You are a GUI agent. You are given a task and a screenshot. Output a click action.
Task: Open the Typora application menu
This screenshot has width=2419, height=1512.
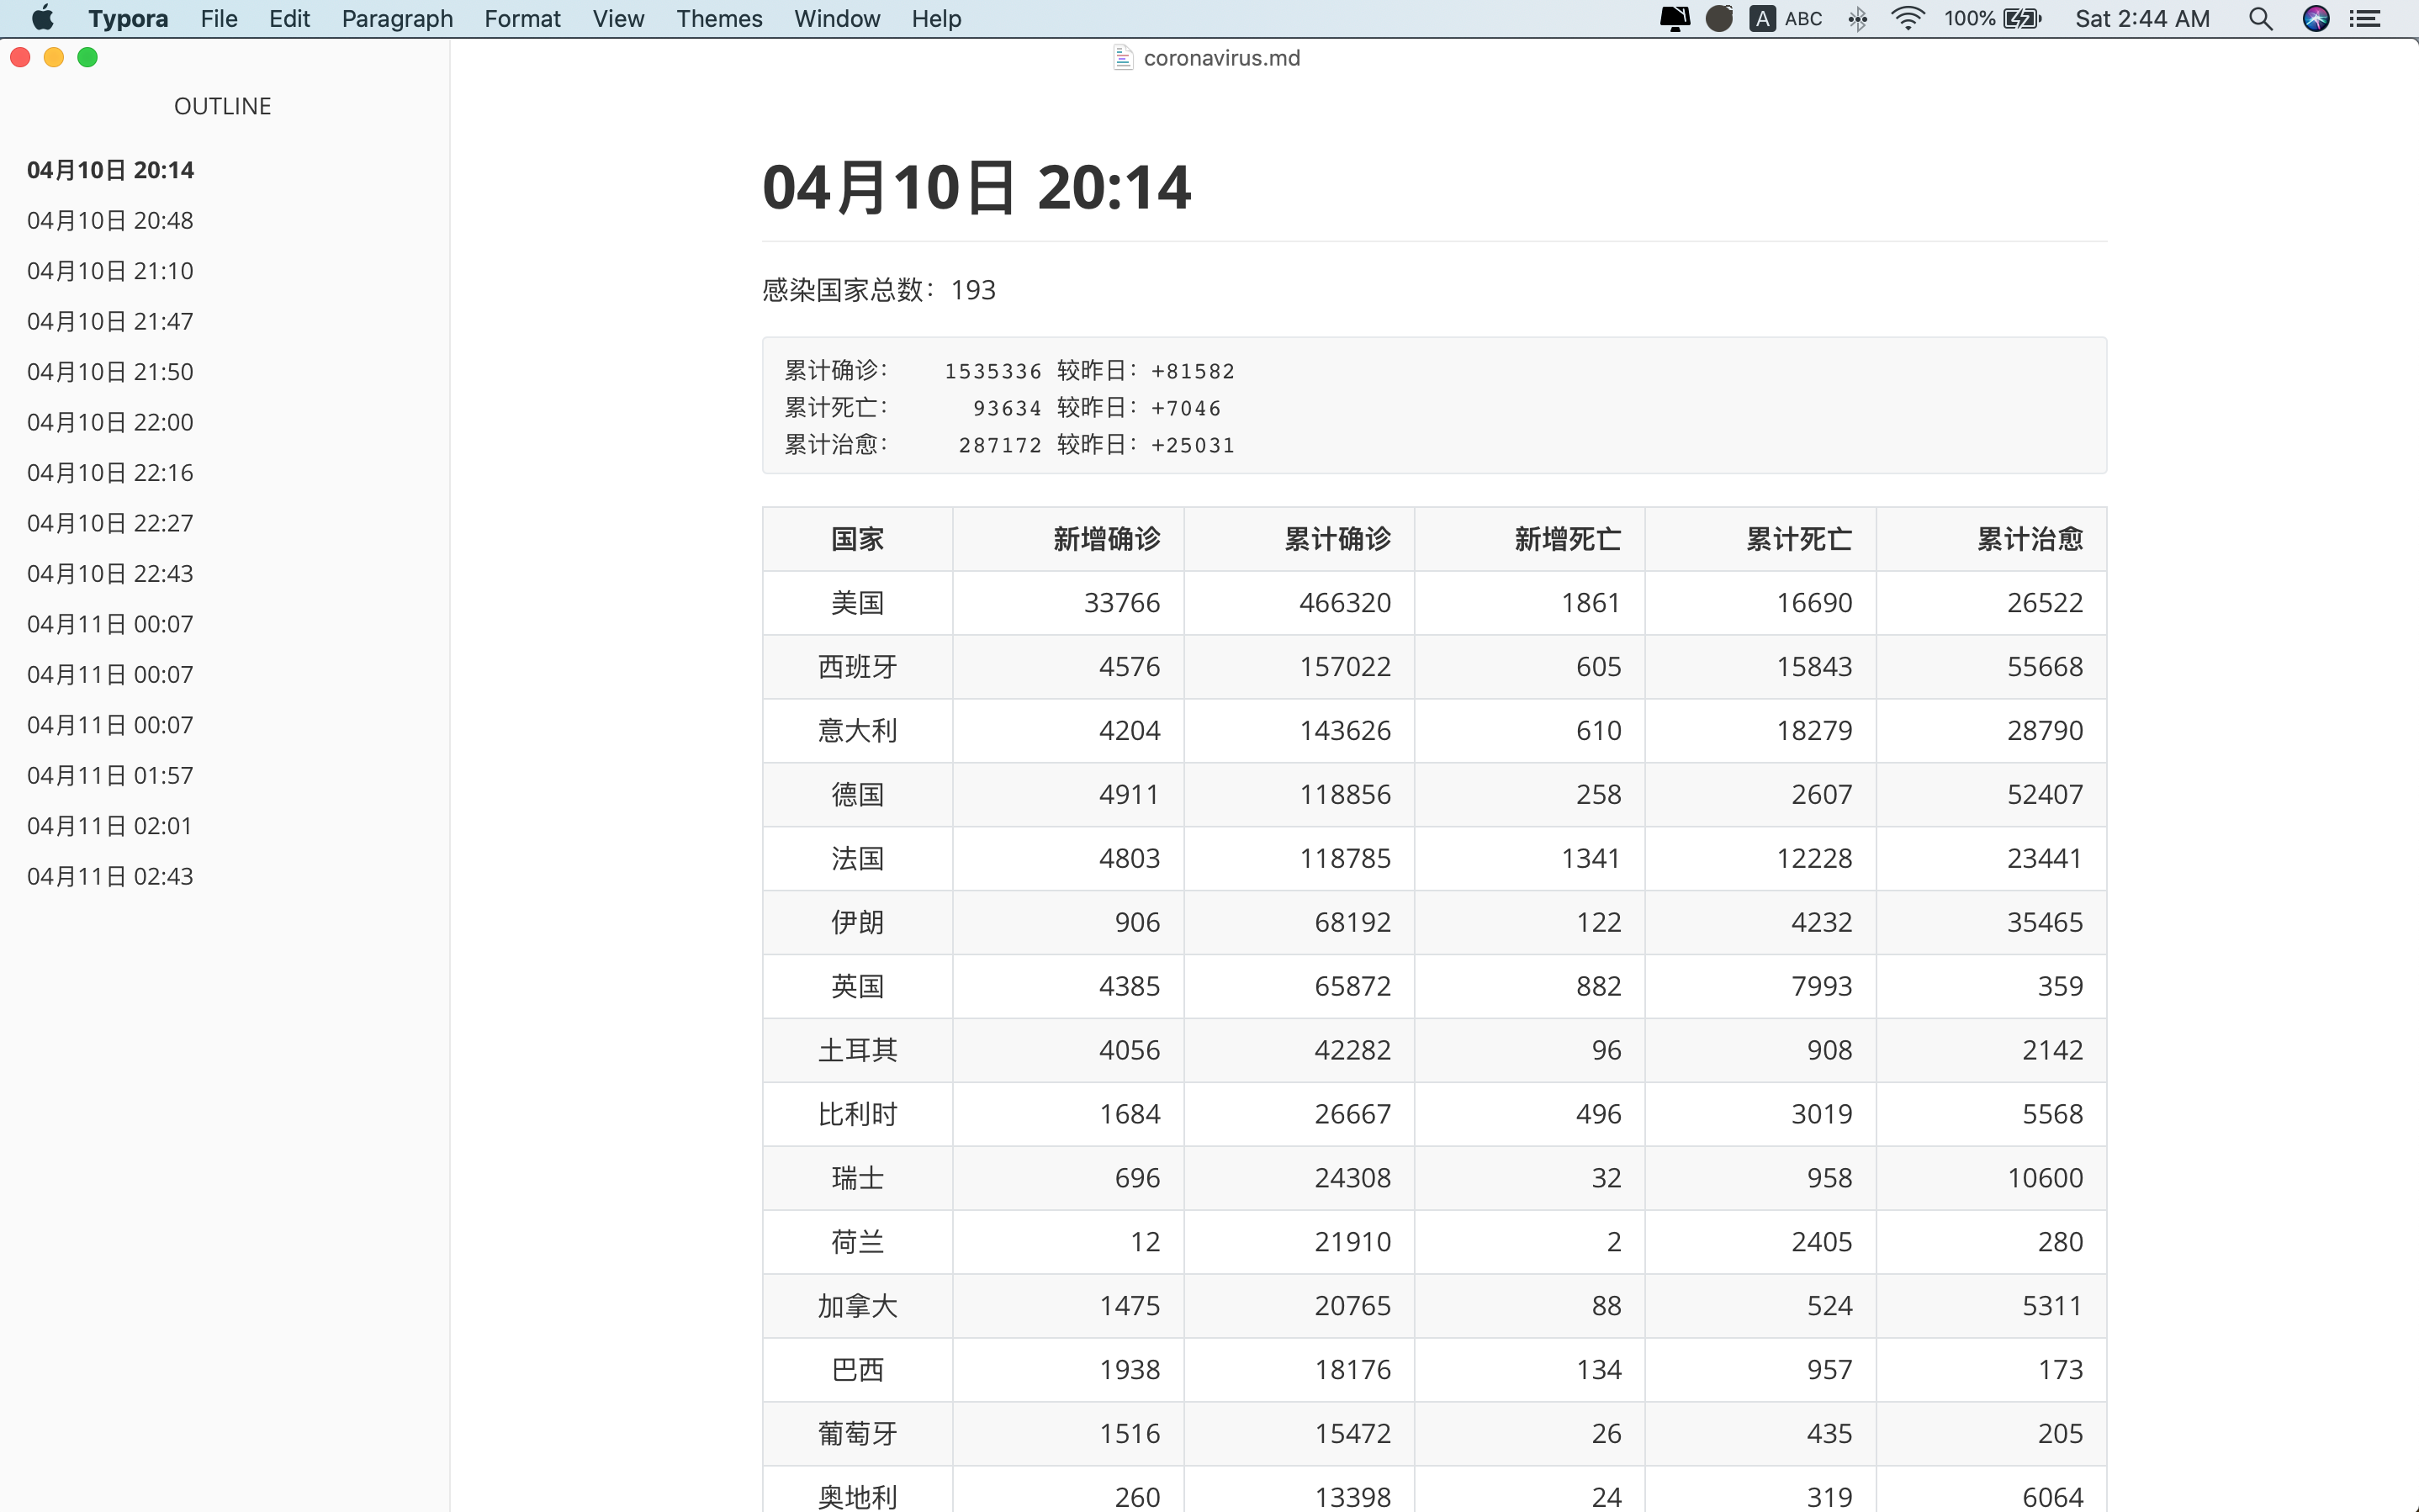127,18
